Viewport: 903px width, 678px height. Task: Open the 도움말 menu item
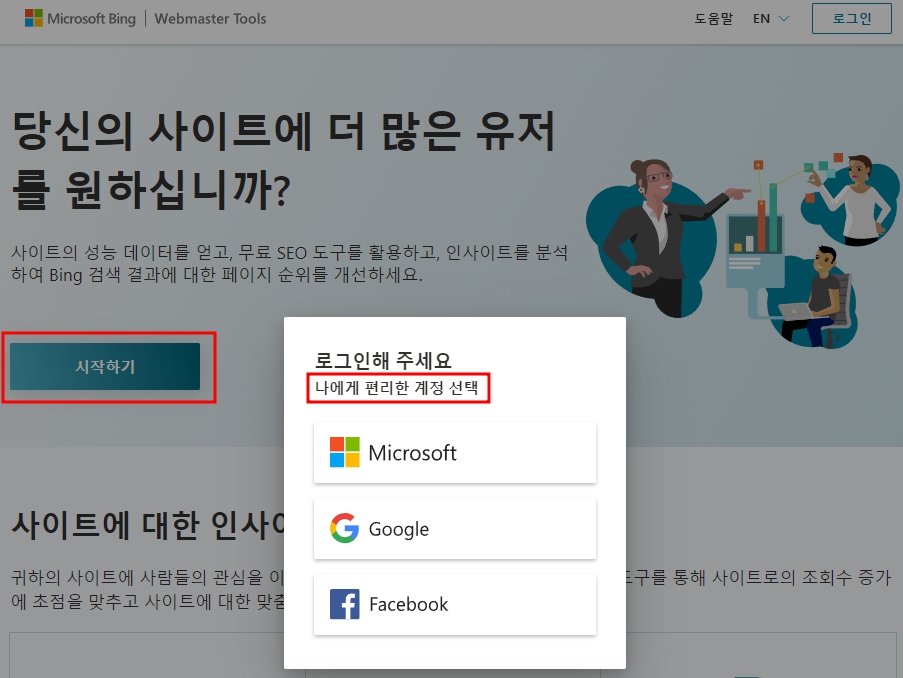[712, 18]
